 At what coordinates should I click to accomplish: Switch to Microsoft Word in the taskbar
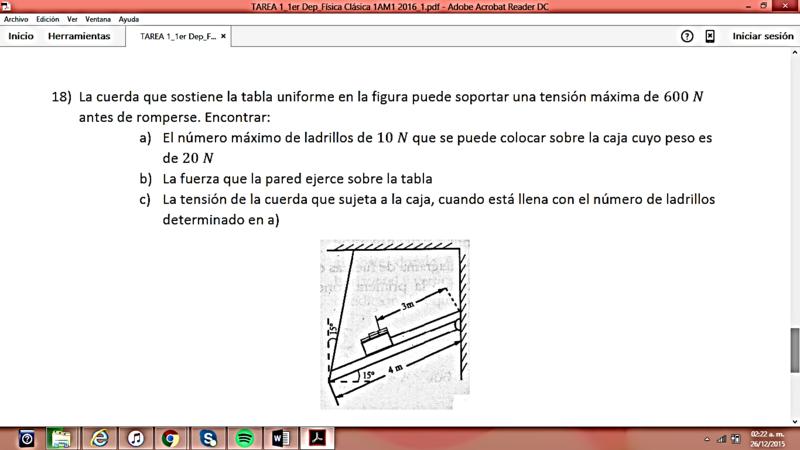pyautogui.click(x=280, y=438)
